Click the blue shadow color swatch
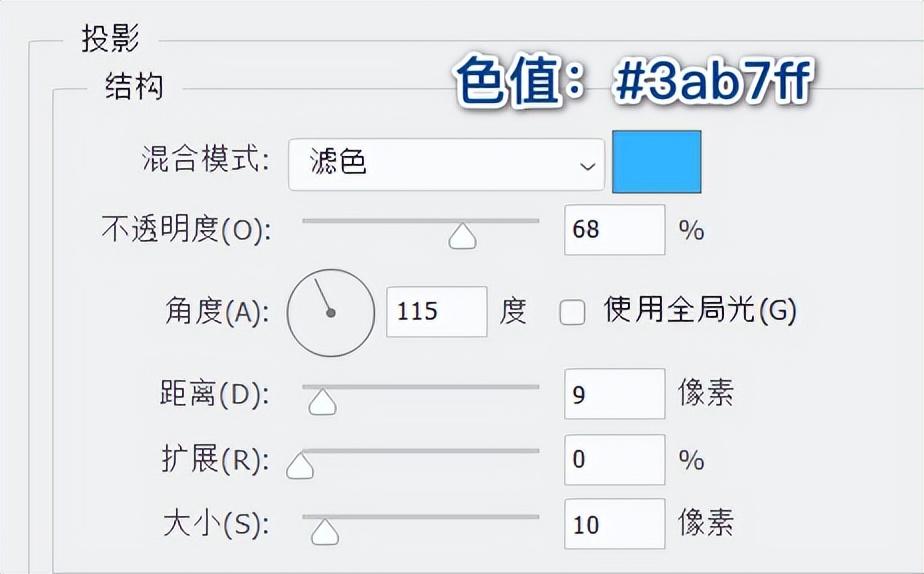Viewport: 924px width, 574px height. pos(656,162)
